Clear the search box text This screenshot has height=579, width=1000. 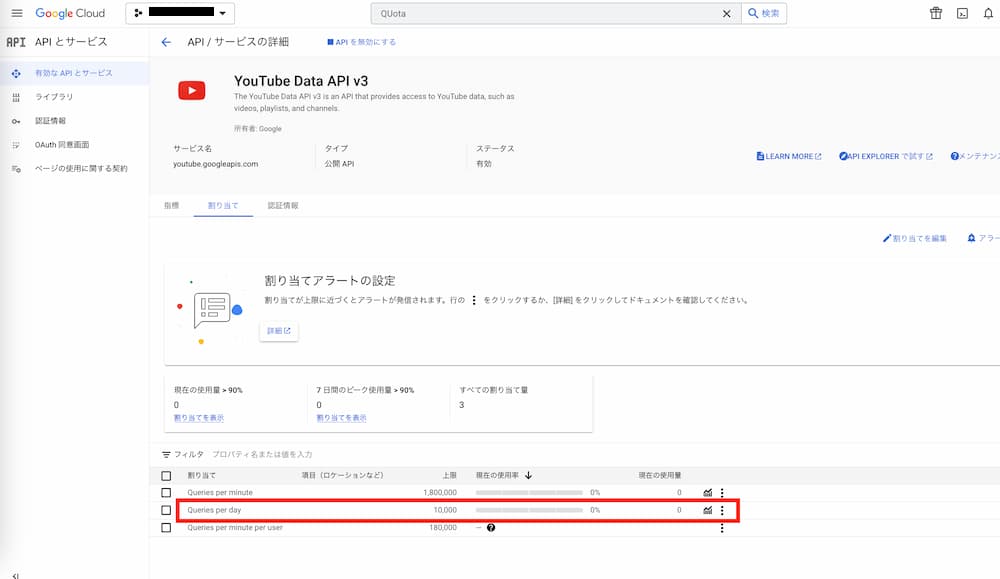tap(726, 13)
